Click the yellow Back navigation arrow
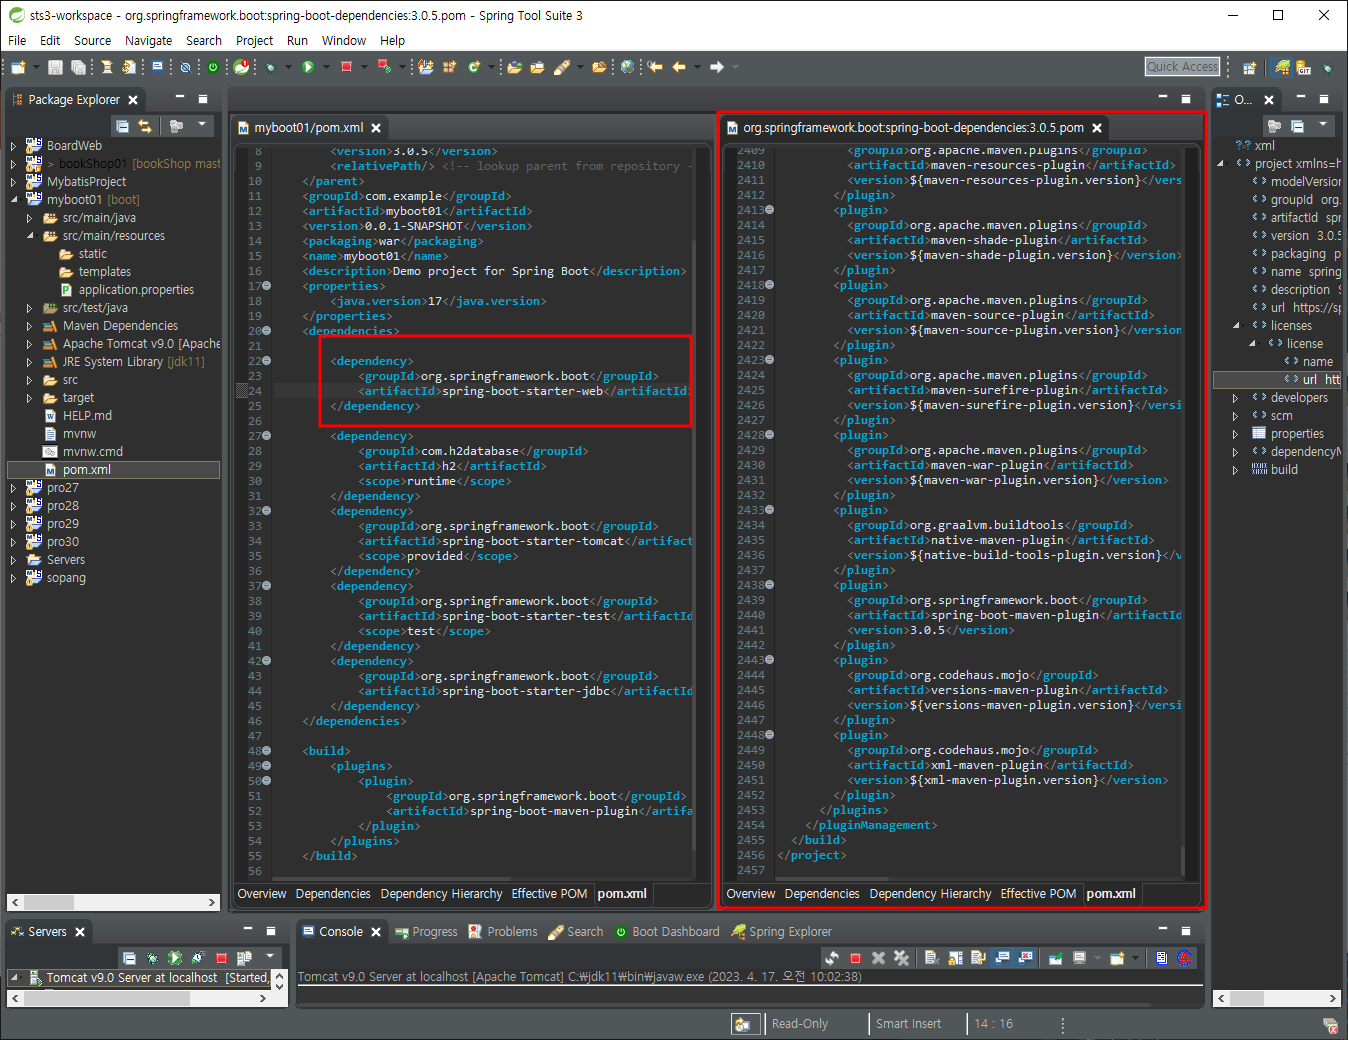 tap(679, 67)
